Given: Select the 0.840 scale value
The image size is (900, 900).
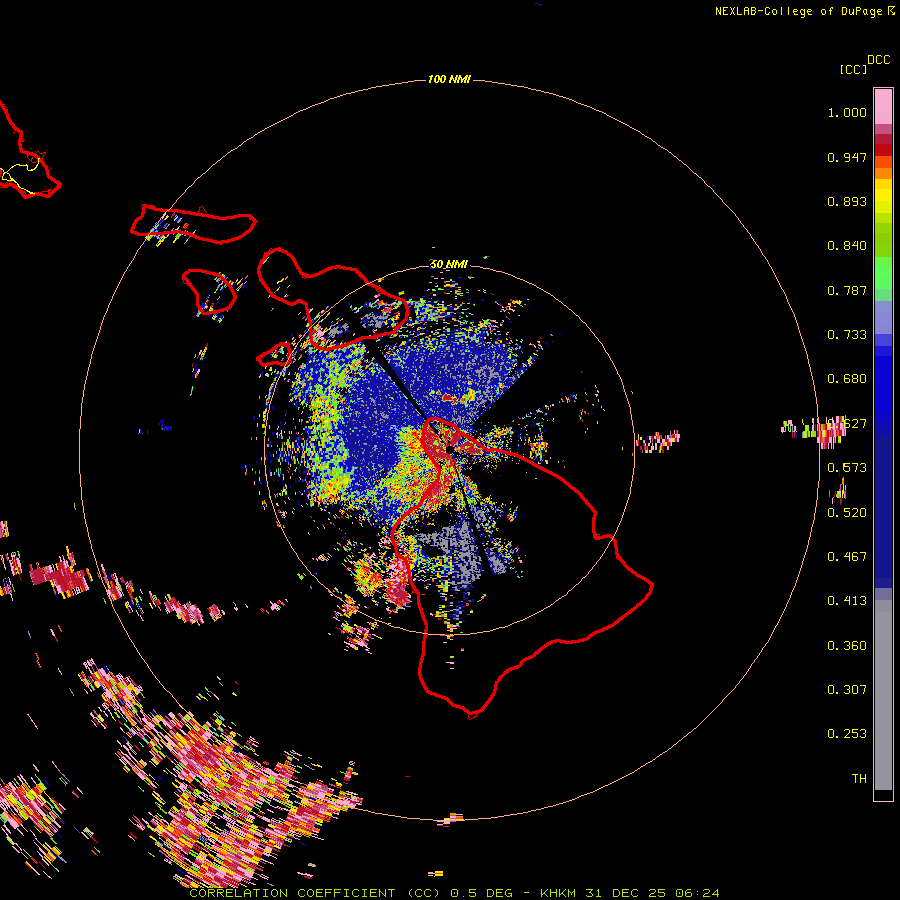Looking at the screenshot, I should 847,246.
